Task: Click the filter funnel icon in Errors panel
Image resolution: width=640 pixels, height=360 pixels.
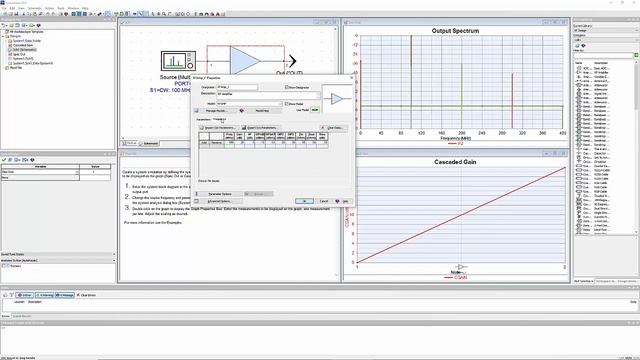Action: tap(12, 295)
